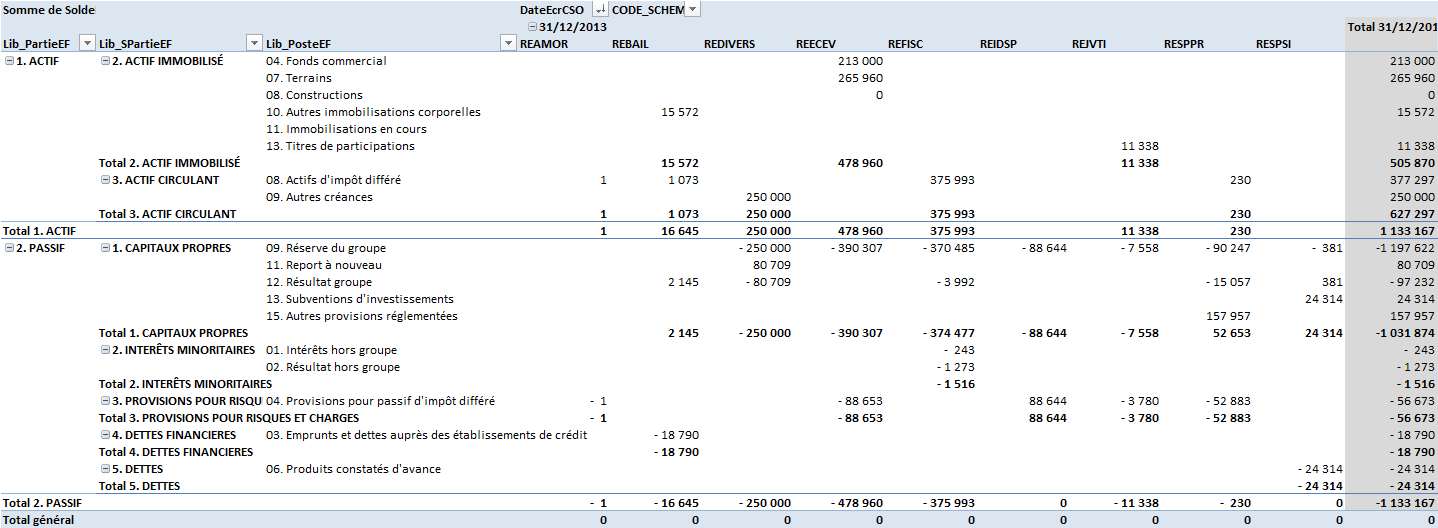Select the 52 653 subtotal cell
This screenshot has width=1438, height=528.
(1233, 333)
